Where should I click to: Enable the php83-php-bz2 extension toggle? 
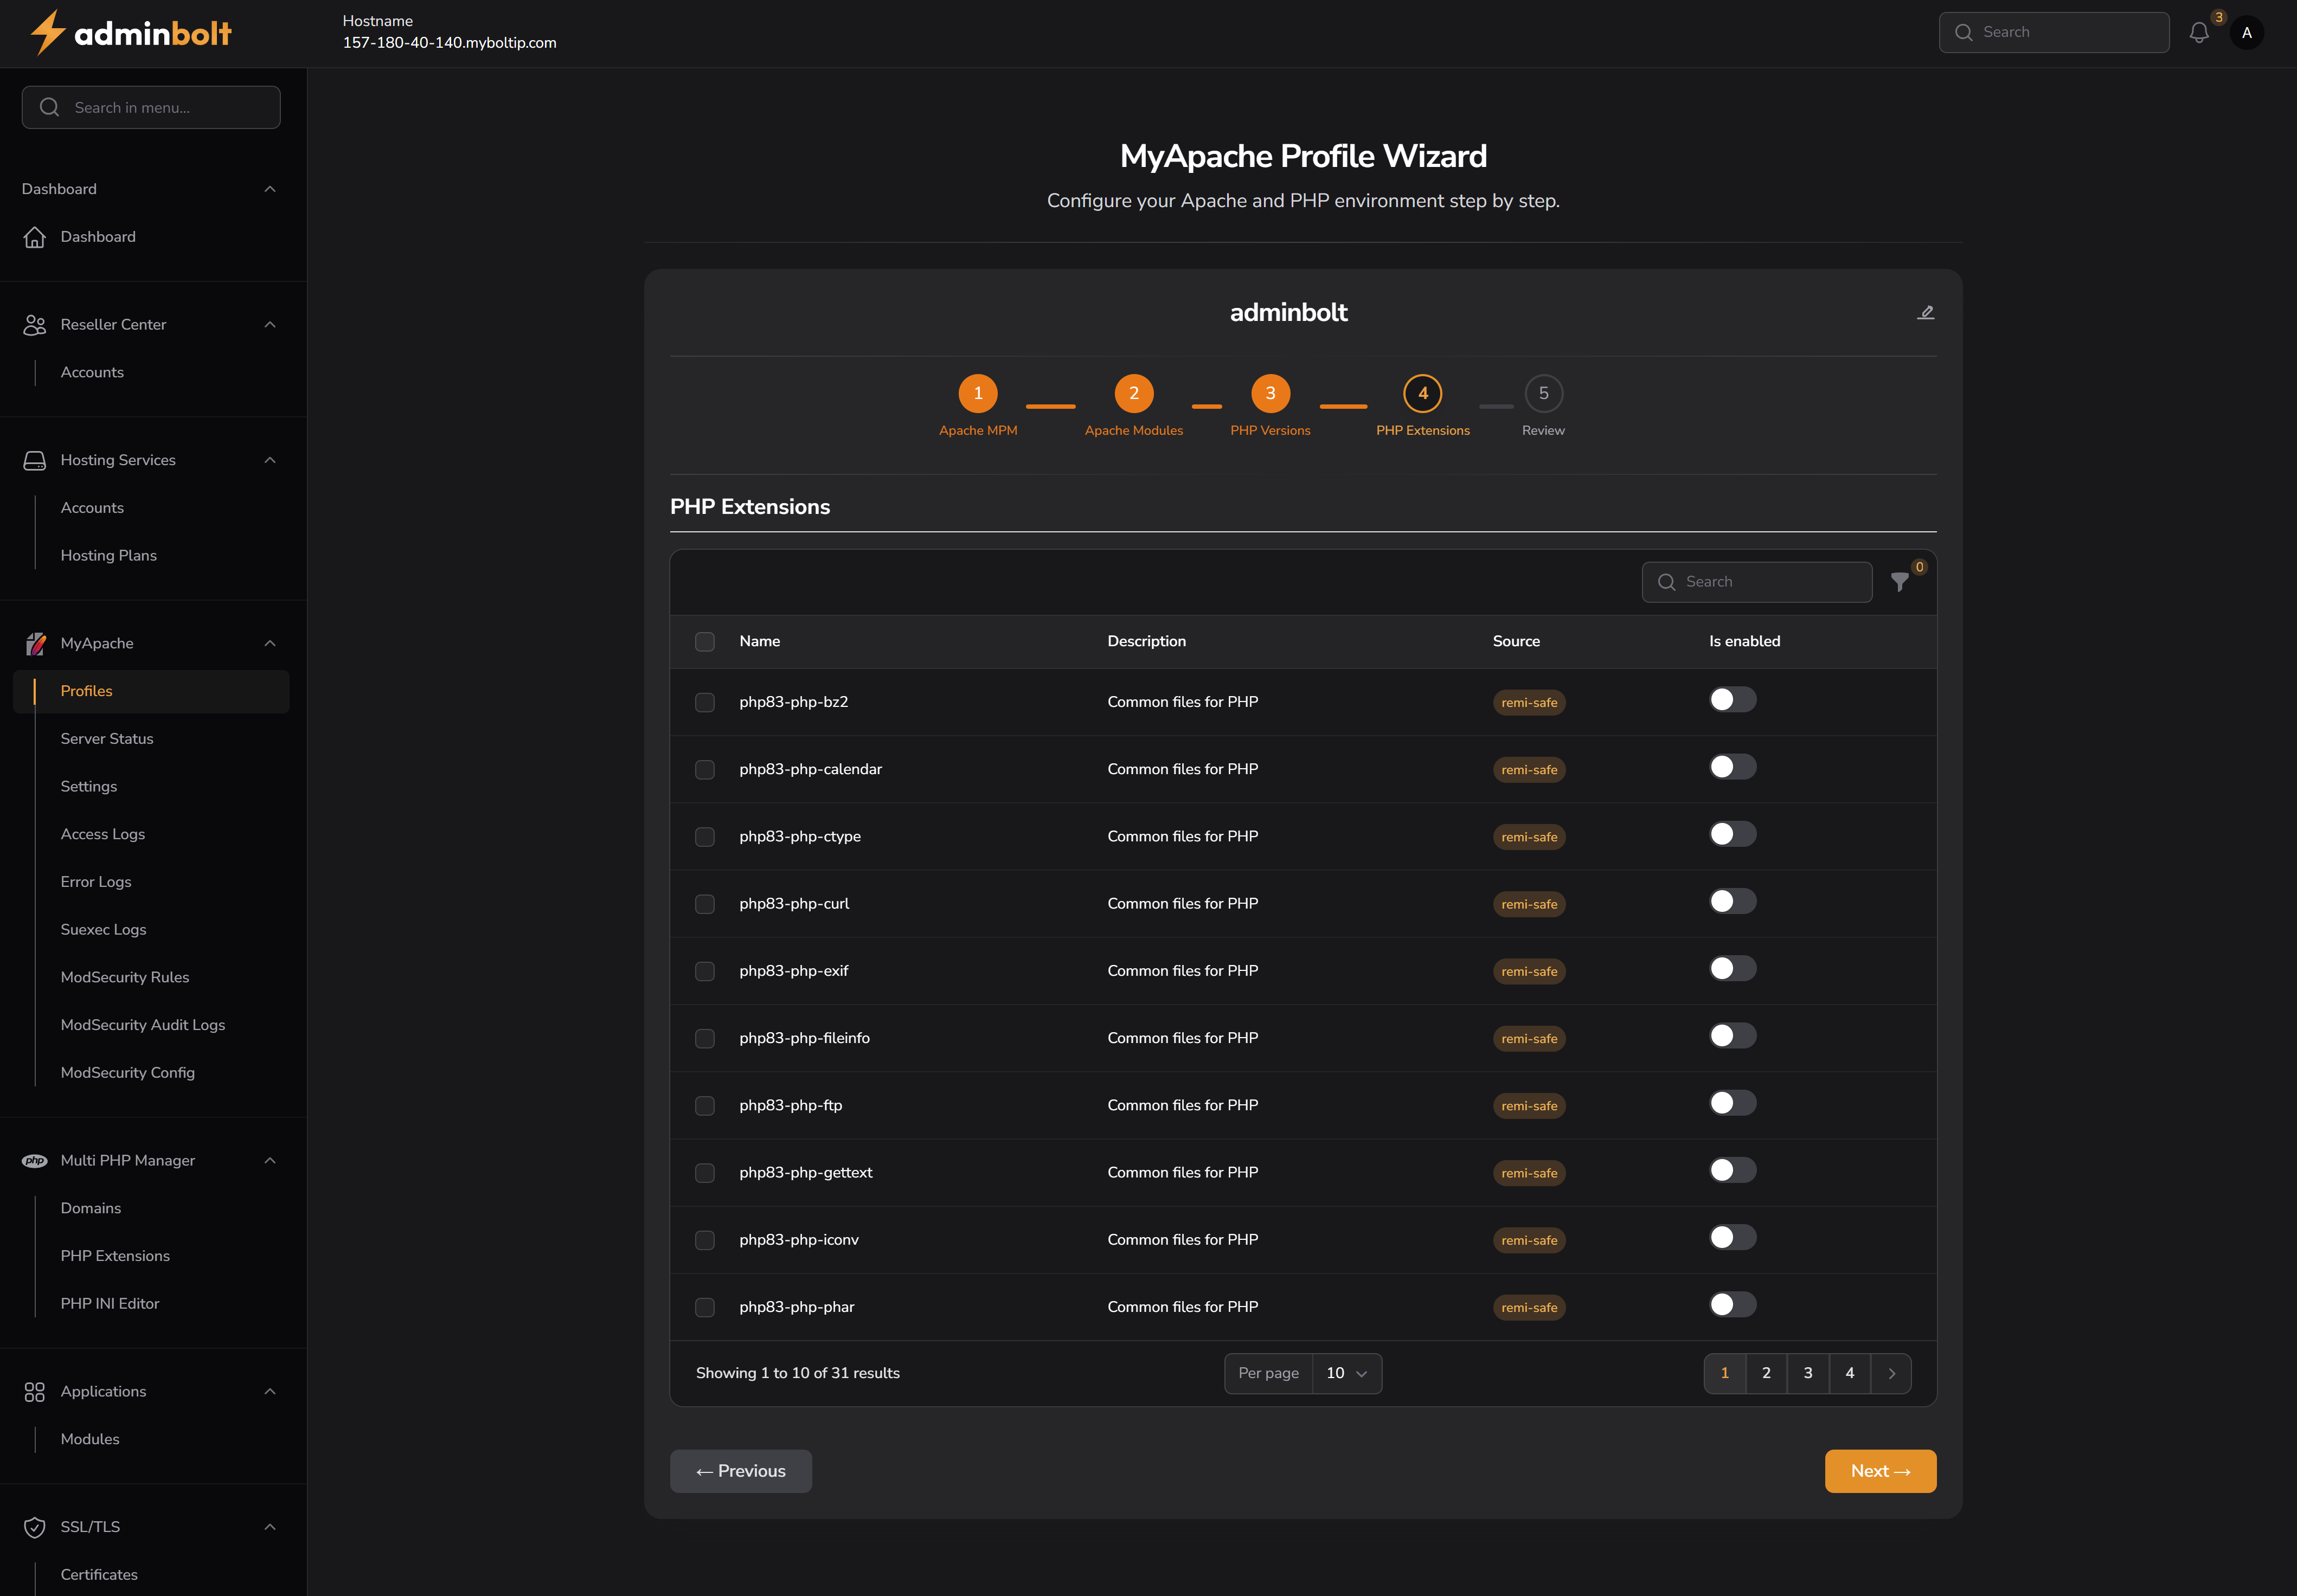pos(1731,699)
